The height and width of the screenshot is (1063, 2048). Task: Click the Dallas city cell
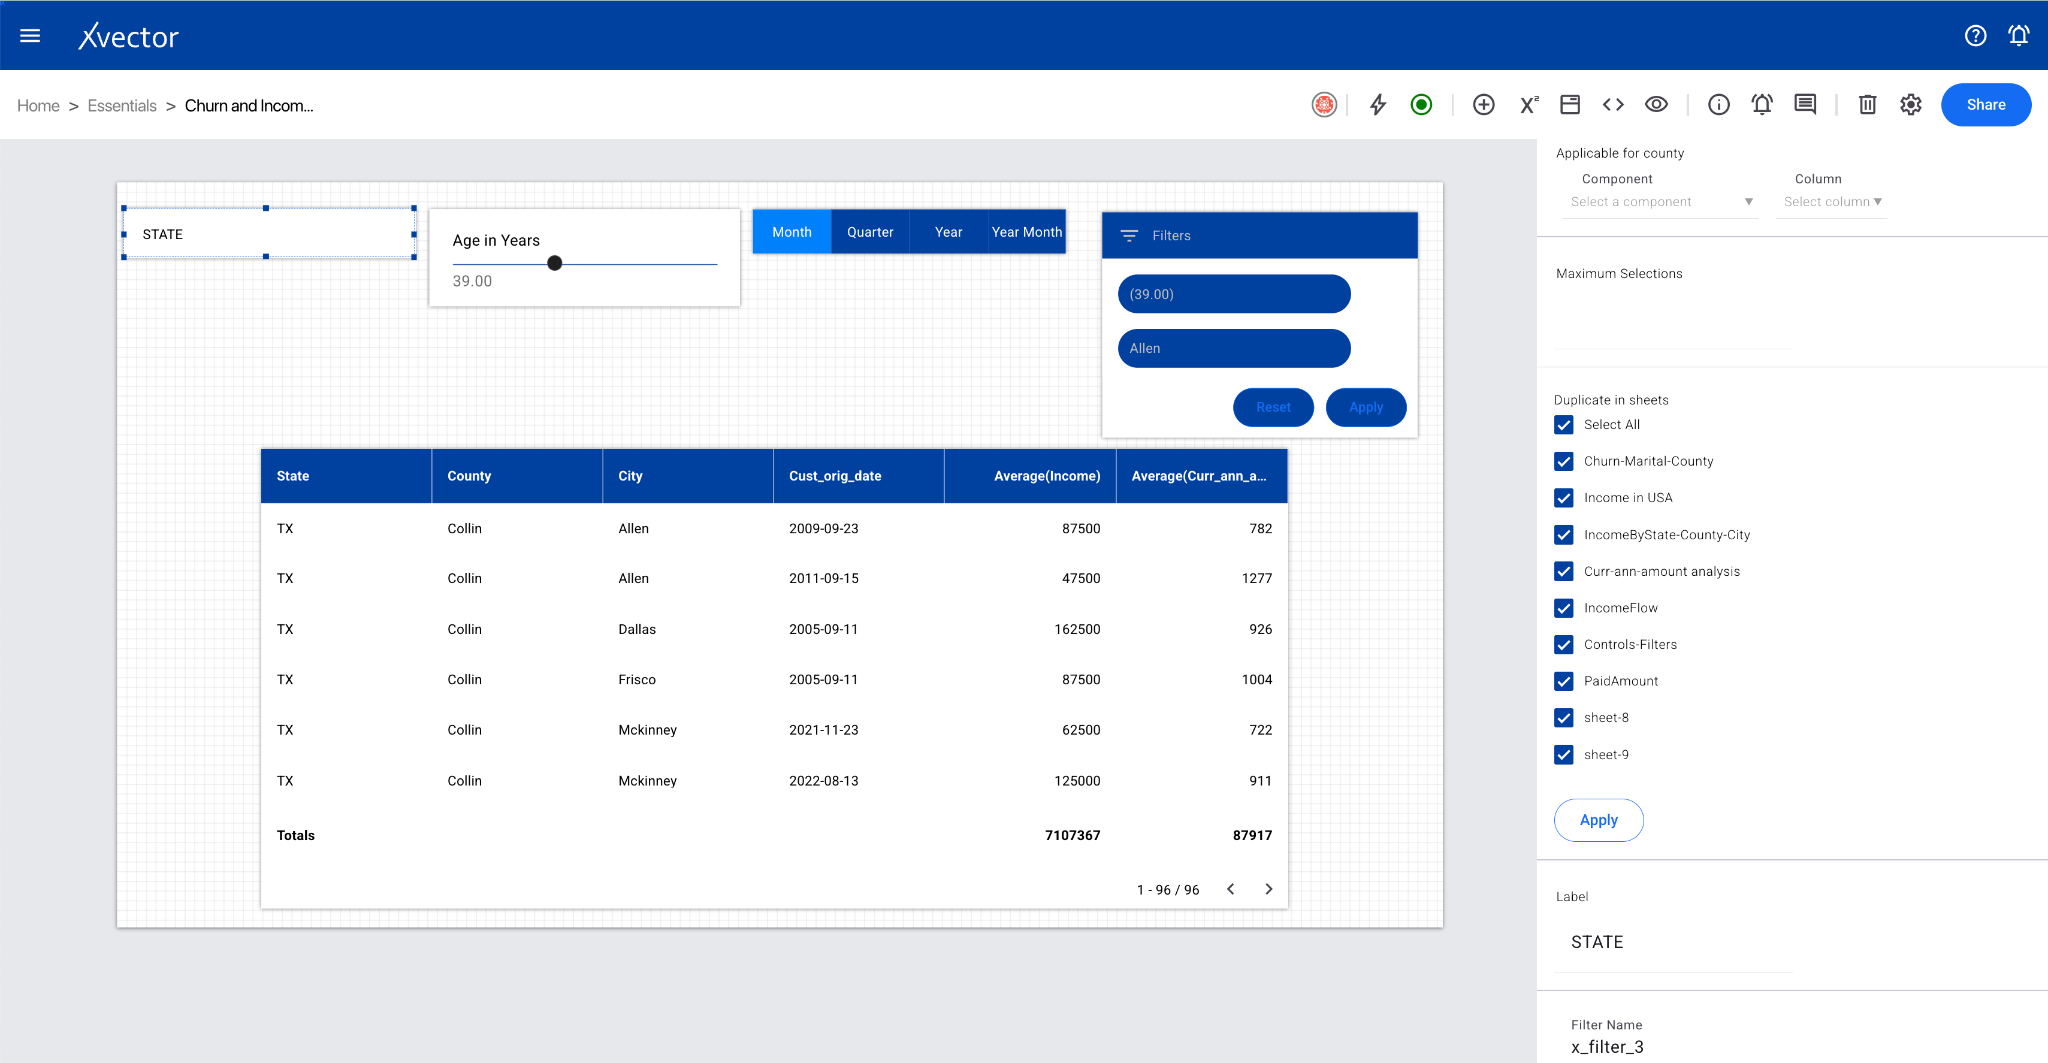pyautogui.click(x=637, y=629)
